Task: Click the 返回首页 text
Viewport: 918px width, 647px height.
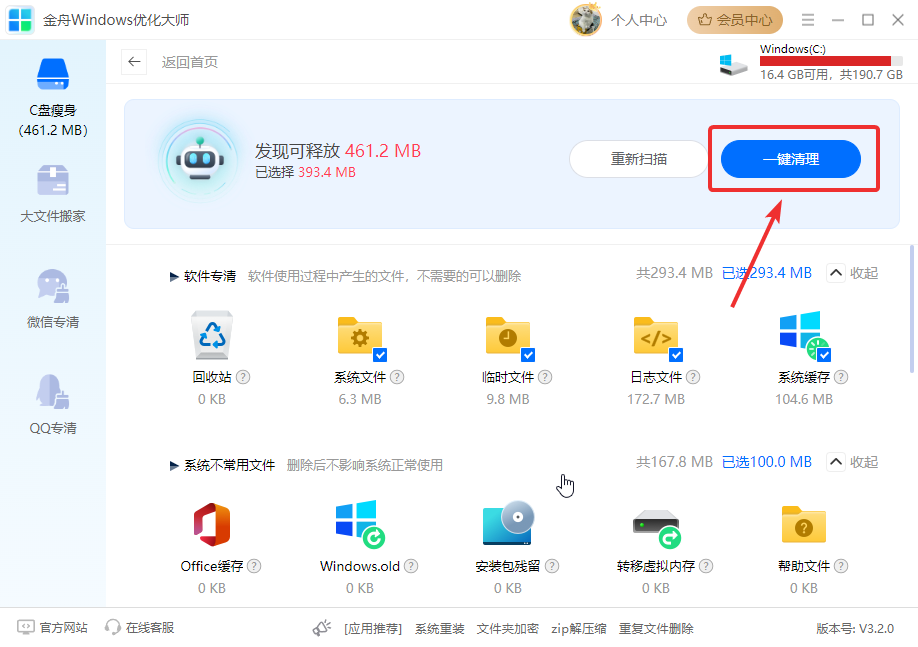Action: pos(190,62)
